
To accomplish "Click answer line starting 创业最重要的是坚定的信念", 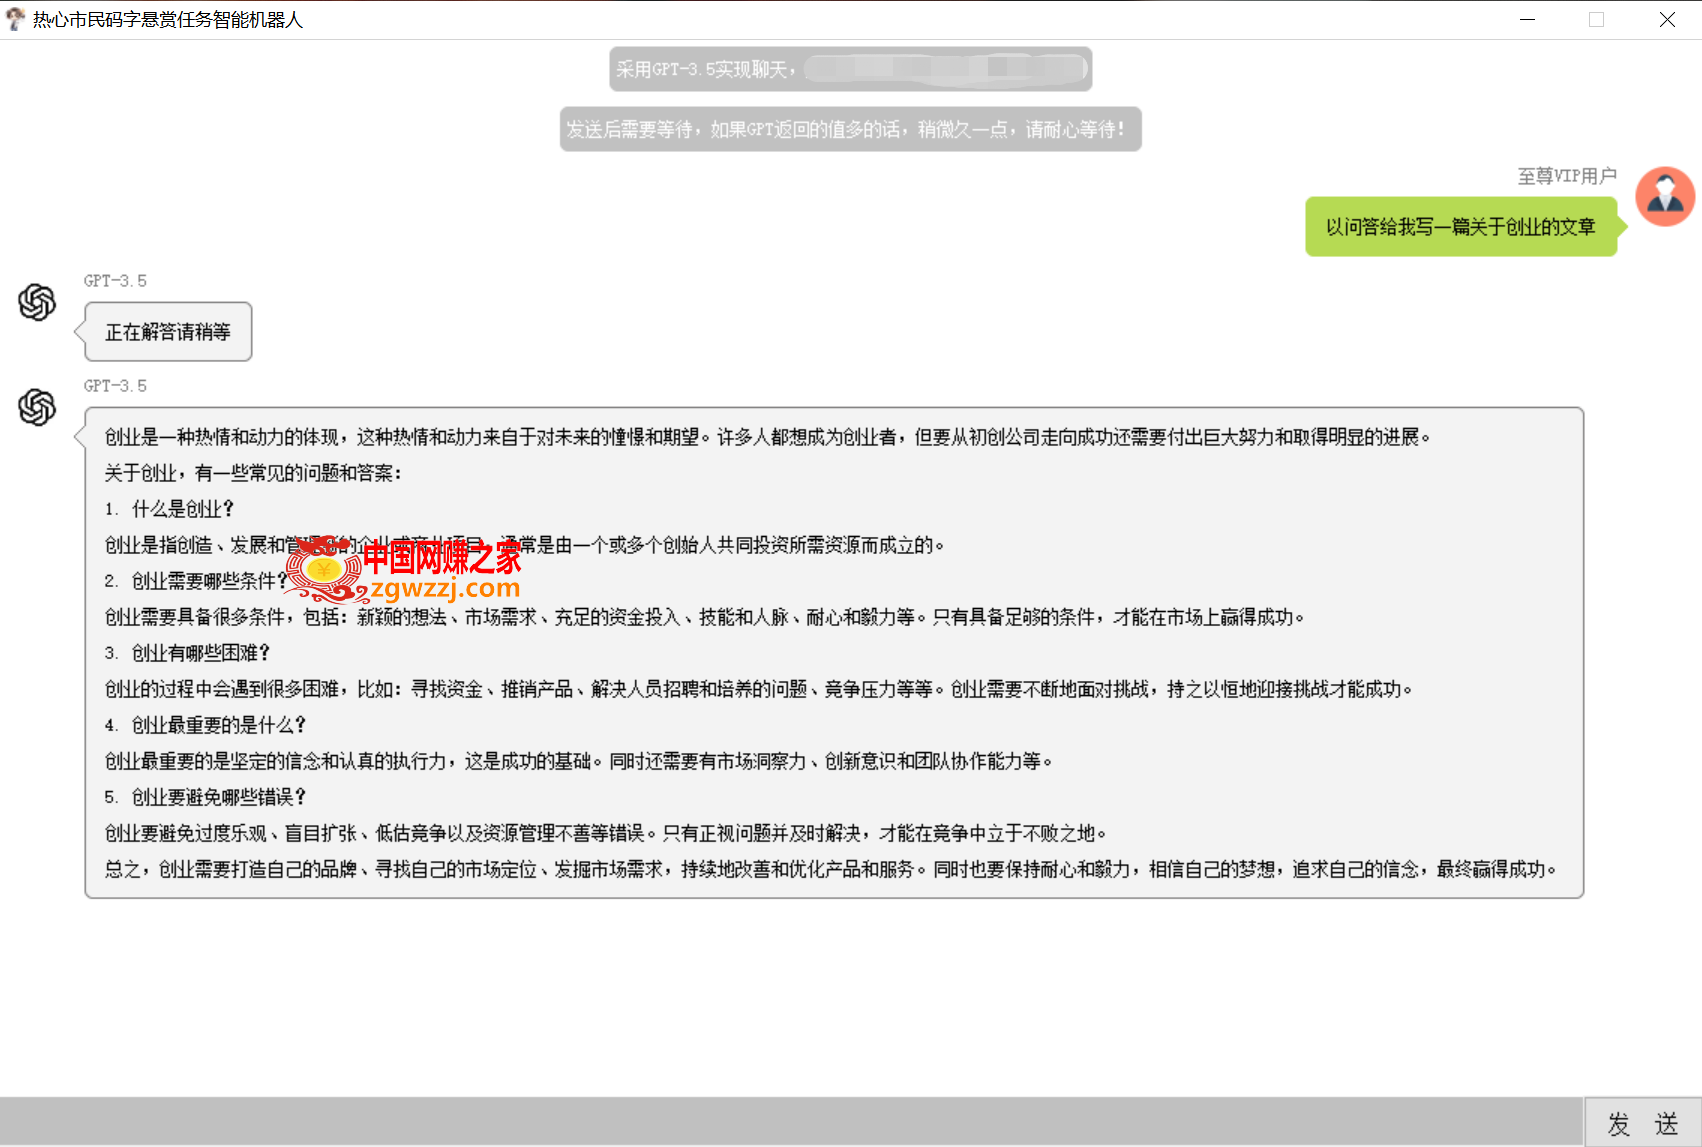I will pyautogui.click(x=579, y=761).
